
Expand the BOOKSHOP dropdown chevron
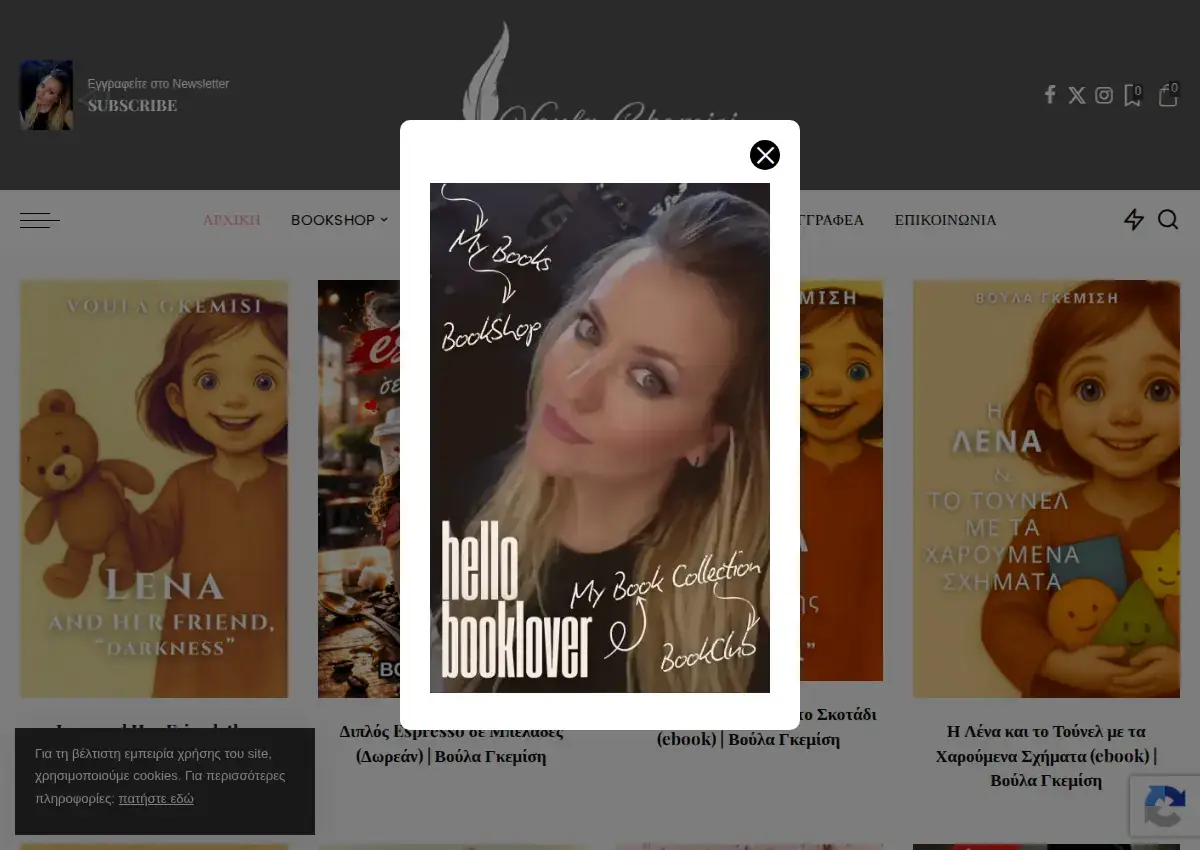click(384, 220)
